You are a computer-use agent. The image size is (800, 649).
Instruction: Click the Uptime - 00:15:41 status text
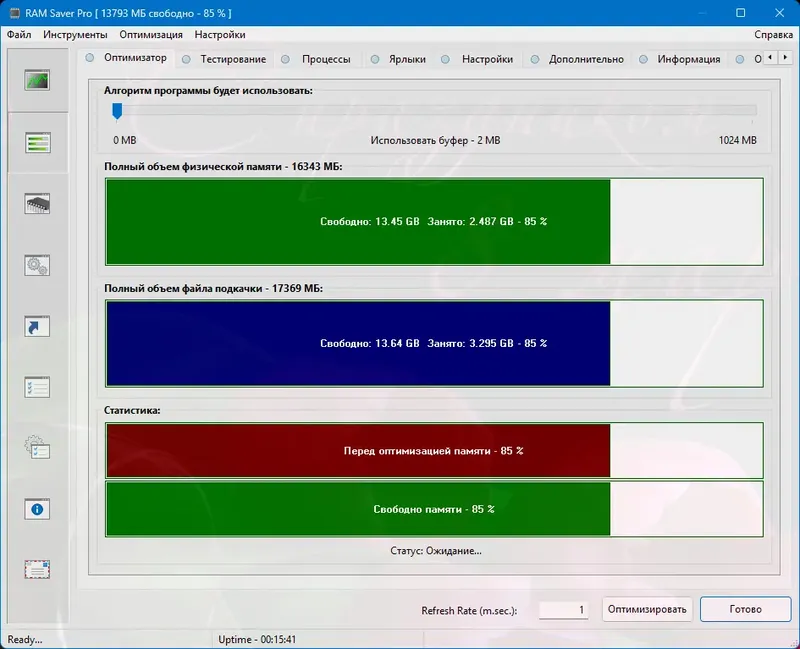(x=257, y=639)
